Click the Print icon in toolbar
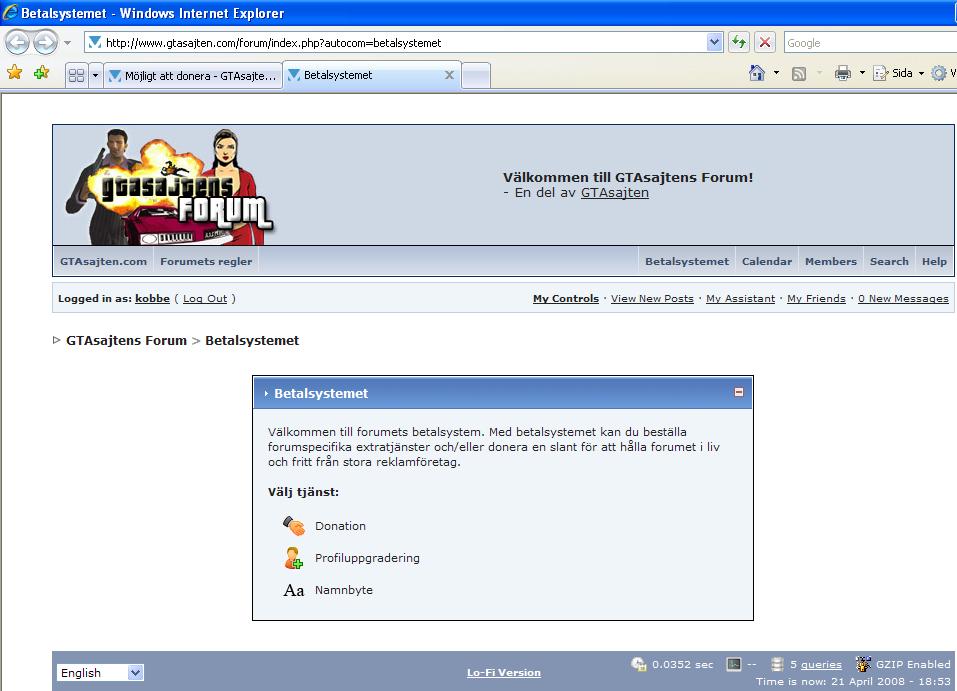Viewport: 957px width, 691px height. click(843, 73)
